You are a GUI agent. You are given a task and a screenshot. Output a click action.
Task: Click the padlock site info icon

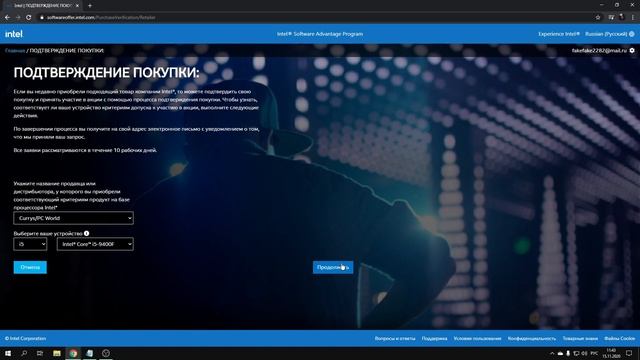pyautogui.click(x=42, y=18)
